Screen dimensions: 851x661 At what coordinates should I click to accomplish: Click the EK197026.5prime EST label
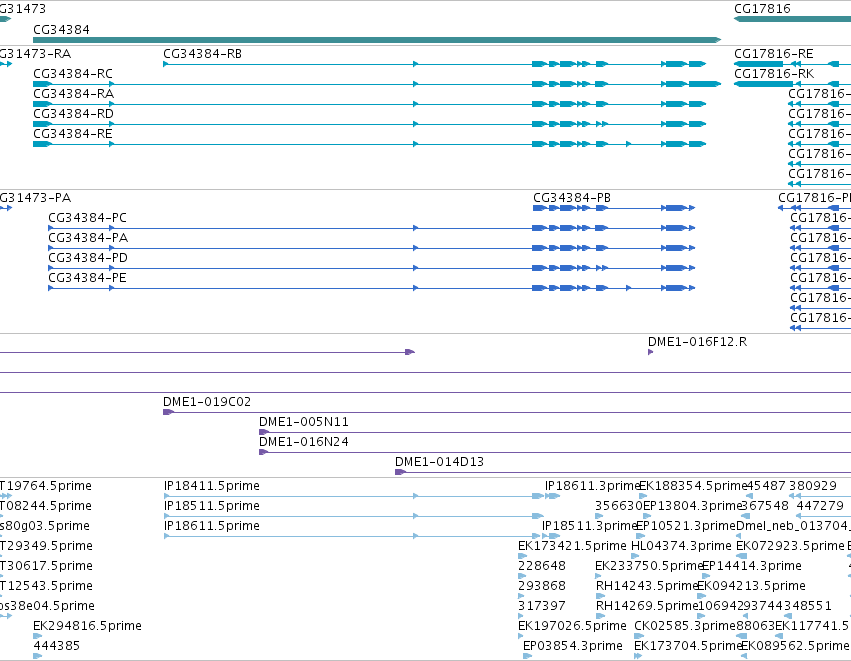[x=572, y=626]
